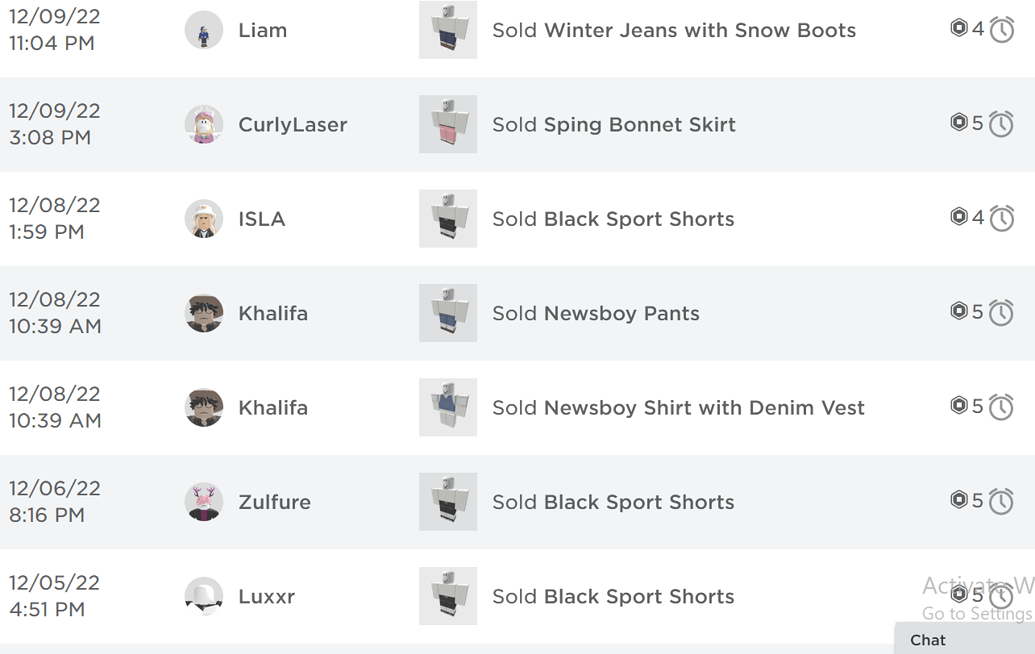Click the pending clock icon on CurlyLaser's sale
Viewport: 1035px width, 654px height.
[x=1001, y=123]
